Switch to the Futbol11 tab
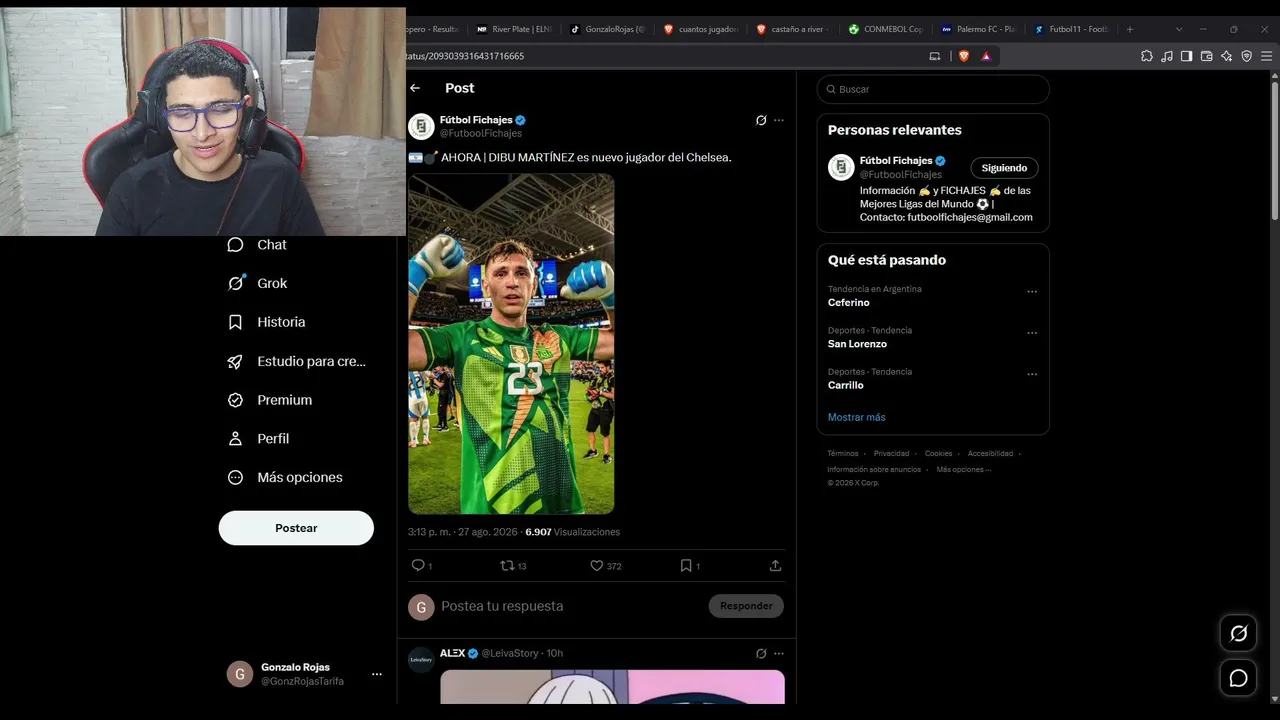The width and height of the screenshot is (1280, 720). pos(1072,29)
